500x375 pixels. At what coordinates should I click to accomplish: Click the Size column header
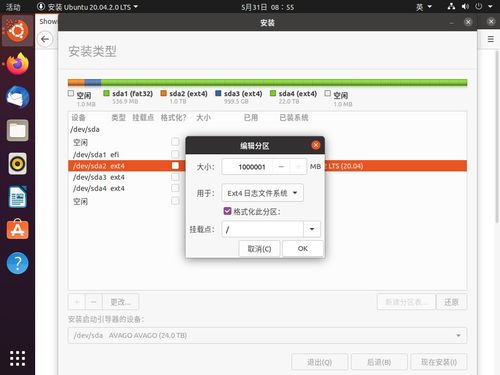203,117
